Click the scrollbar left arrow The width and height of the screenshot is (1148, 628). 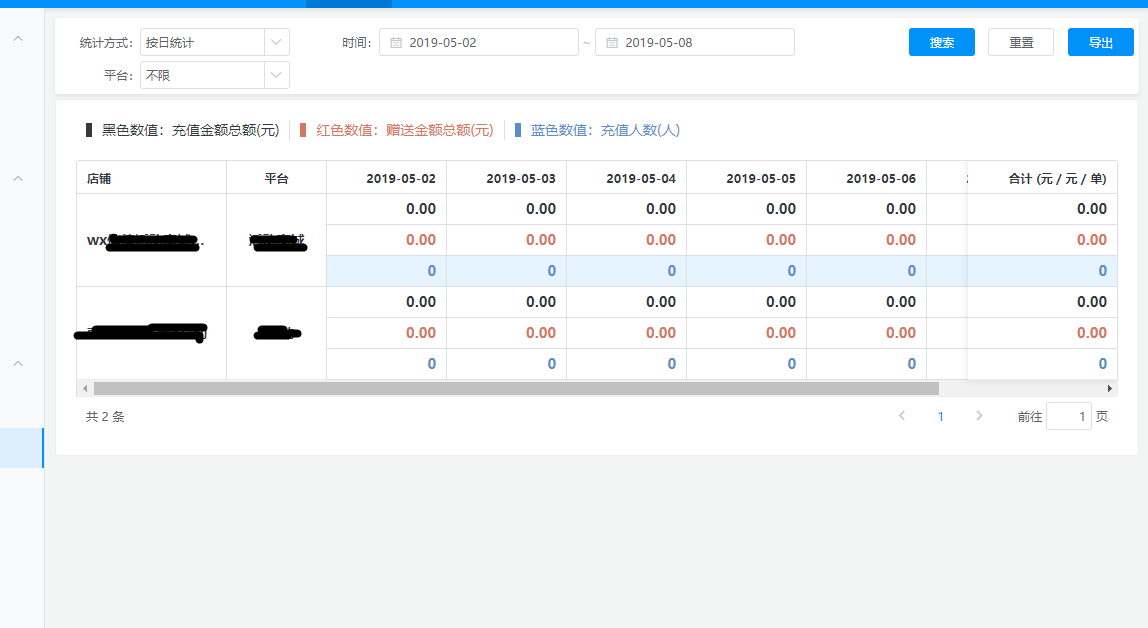pyautogui.click(x=85, y=389)
